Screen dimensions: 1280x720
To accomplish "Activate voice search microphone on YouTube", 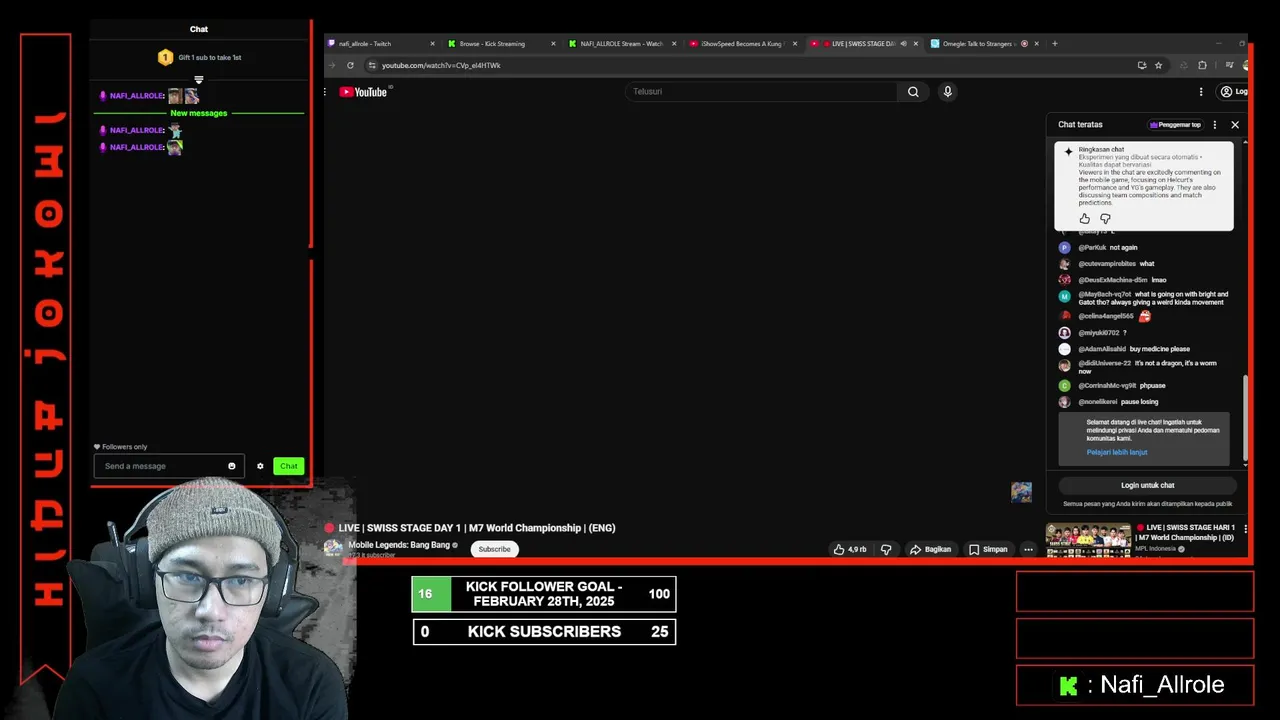I will 948,92.
